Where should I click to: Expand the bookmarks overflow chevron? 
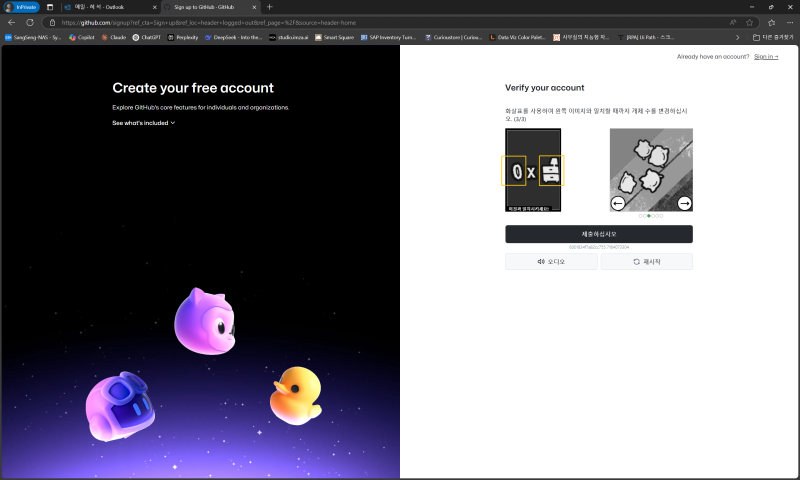pyautogui.click(x=737, y=37)
